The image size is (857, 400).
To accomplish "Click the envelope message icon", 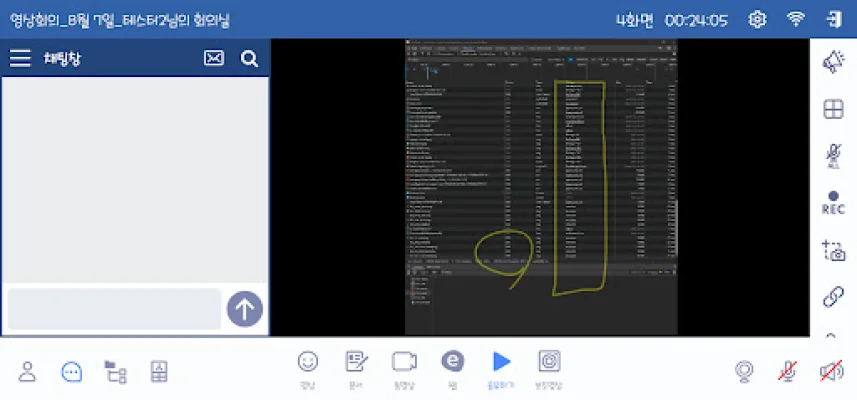I will 214,59.
